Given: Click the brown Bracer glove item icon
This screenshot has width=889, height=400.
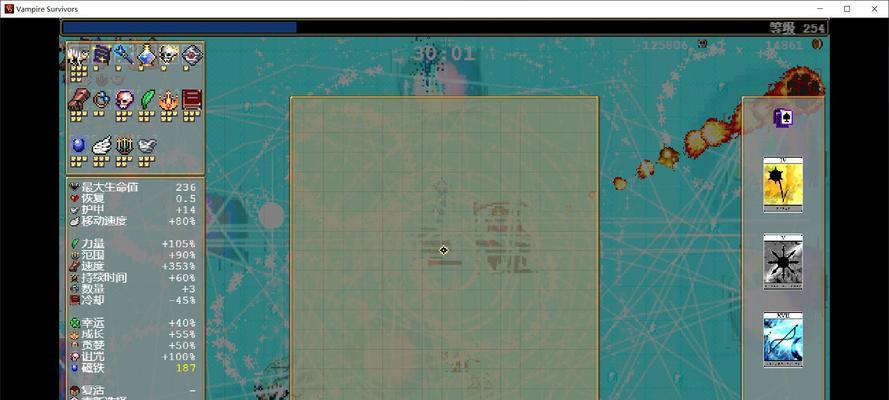Looking at the screenshot, I should pos(79,100).
